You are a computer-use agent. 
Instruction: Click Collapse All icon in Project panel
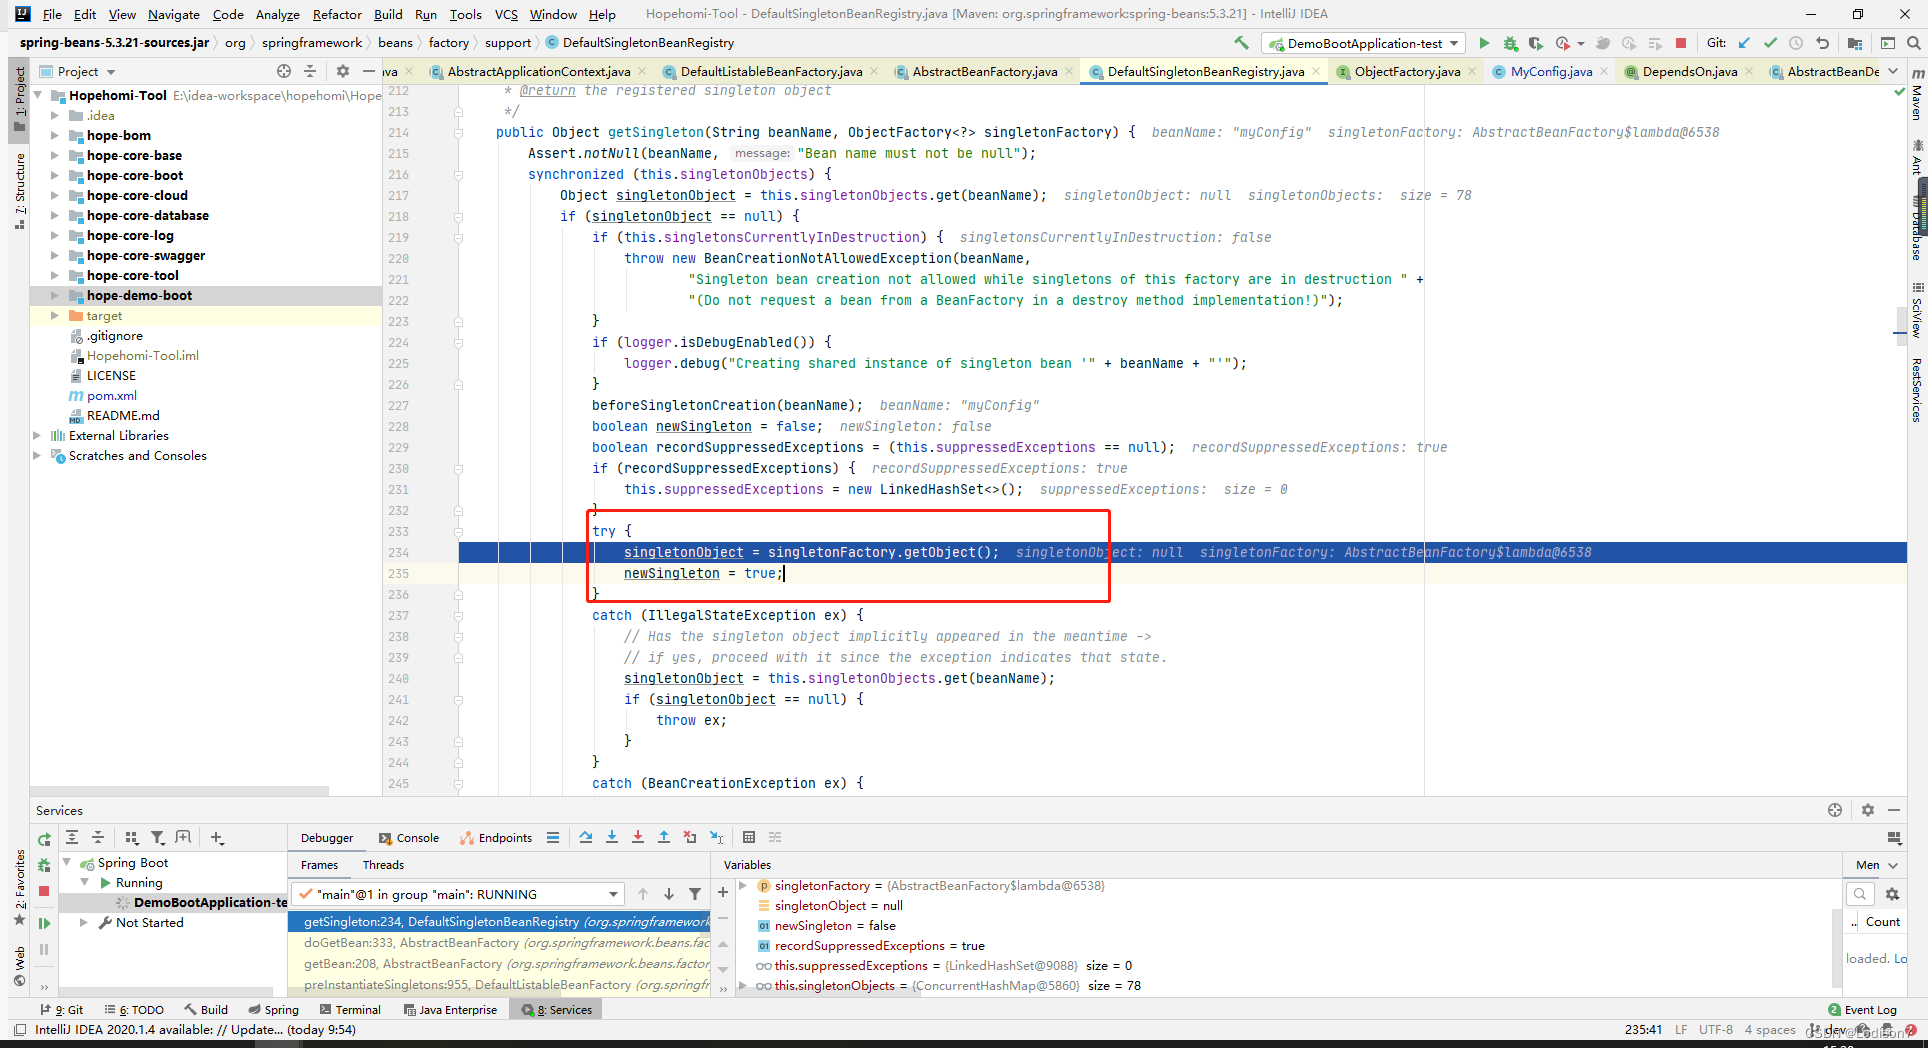[310, 71]
